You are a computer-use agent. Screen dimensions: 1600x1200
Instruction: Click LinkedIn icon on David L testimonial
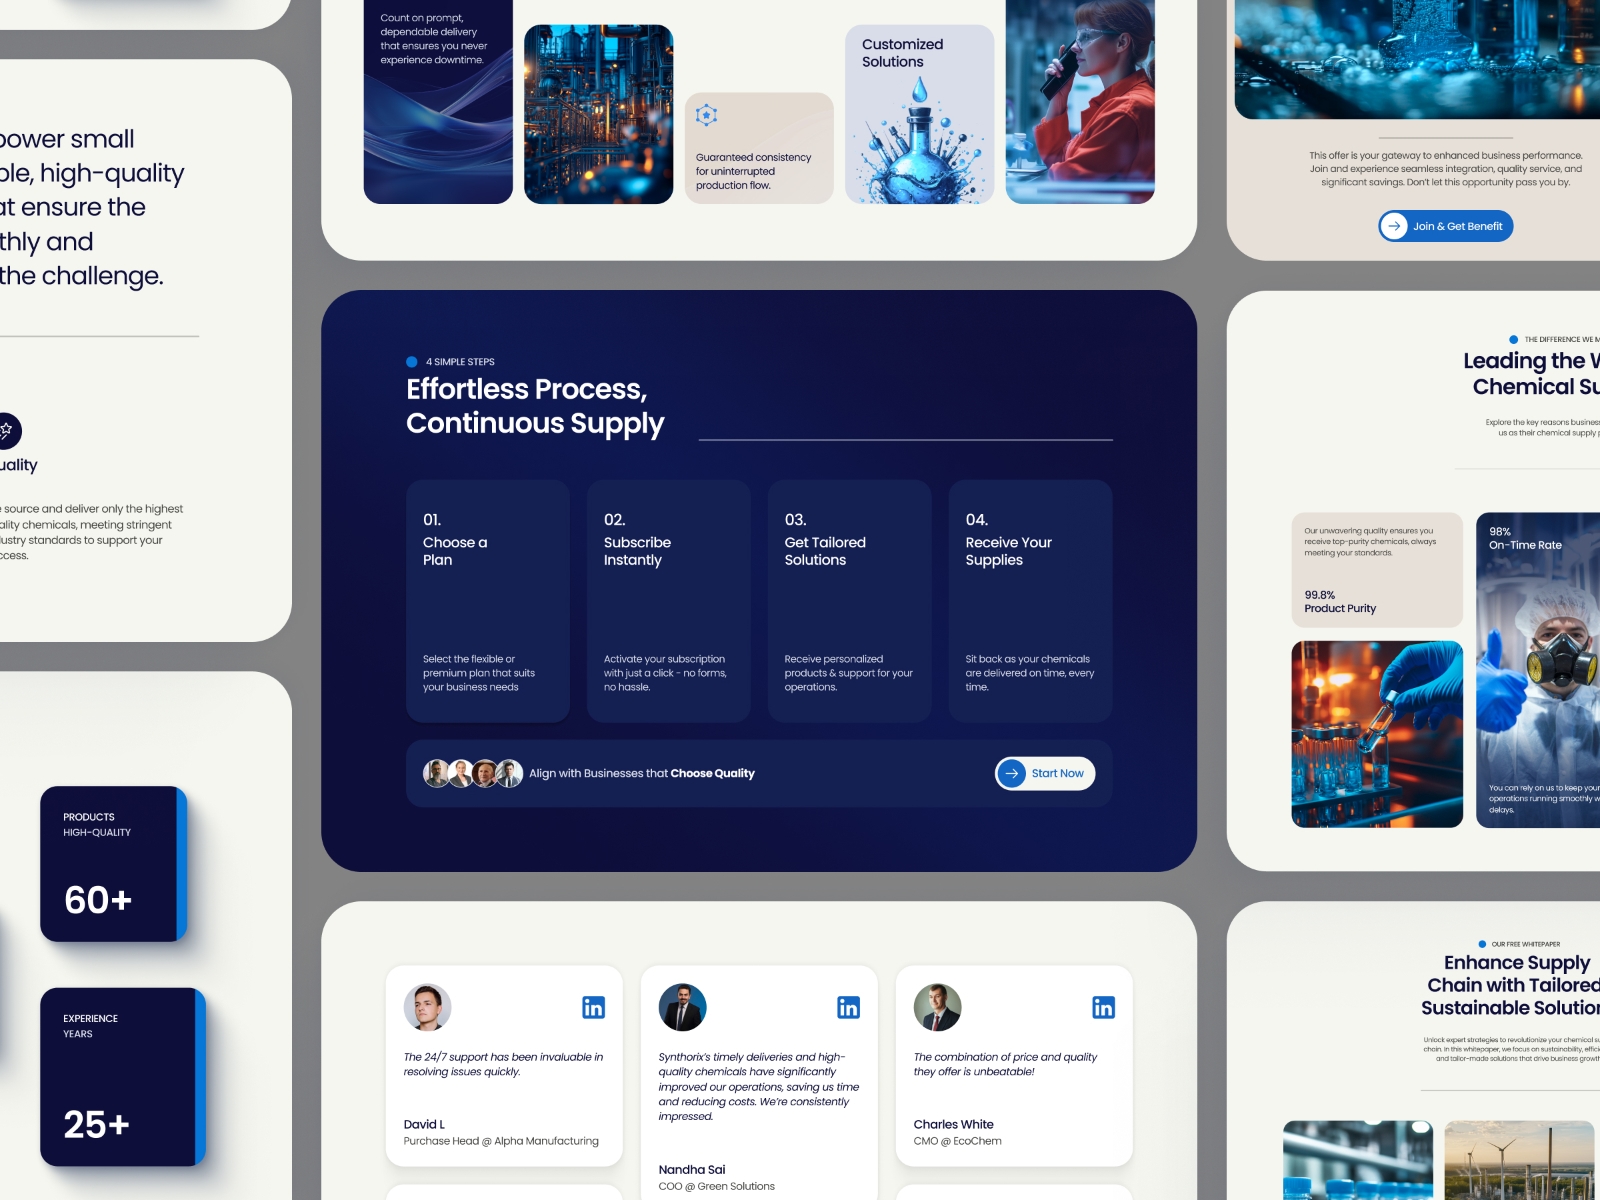click(593, 1007)
